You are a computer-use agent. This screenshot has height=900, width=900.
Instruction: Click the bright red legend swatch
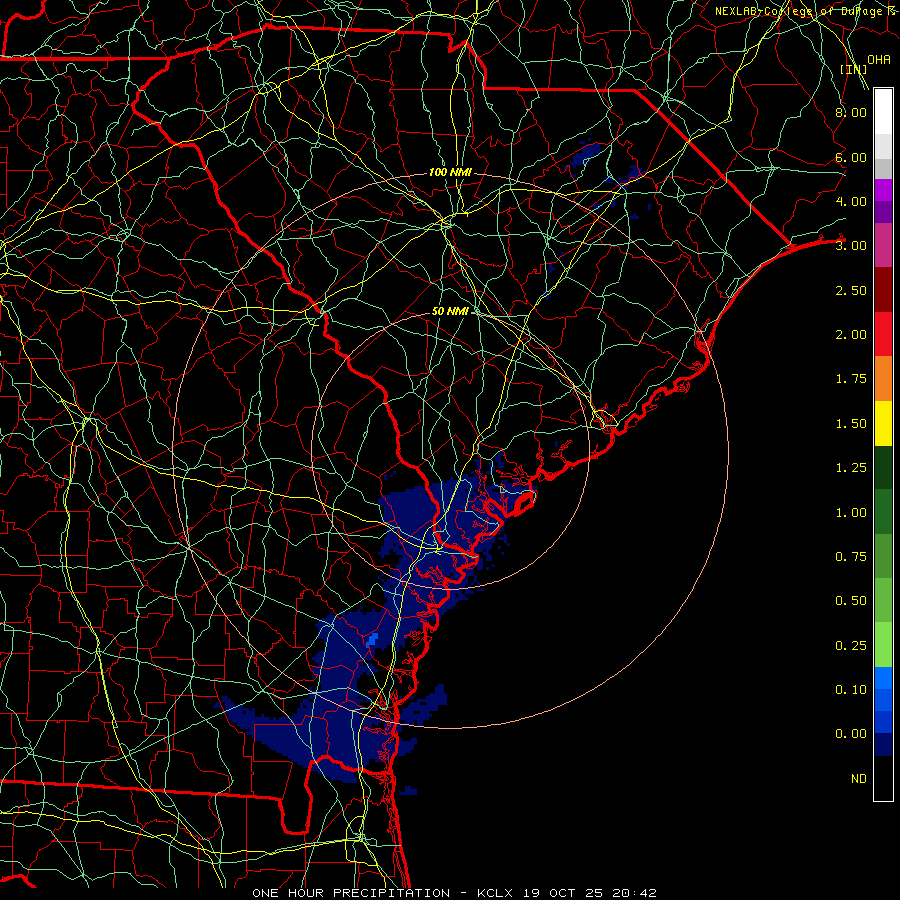pos(883,334)
